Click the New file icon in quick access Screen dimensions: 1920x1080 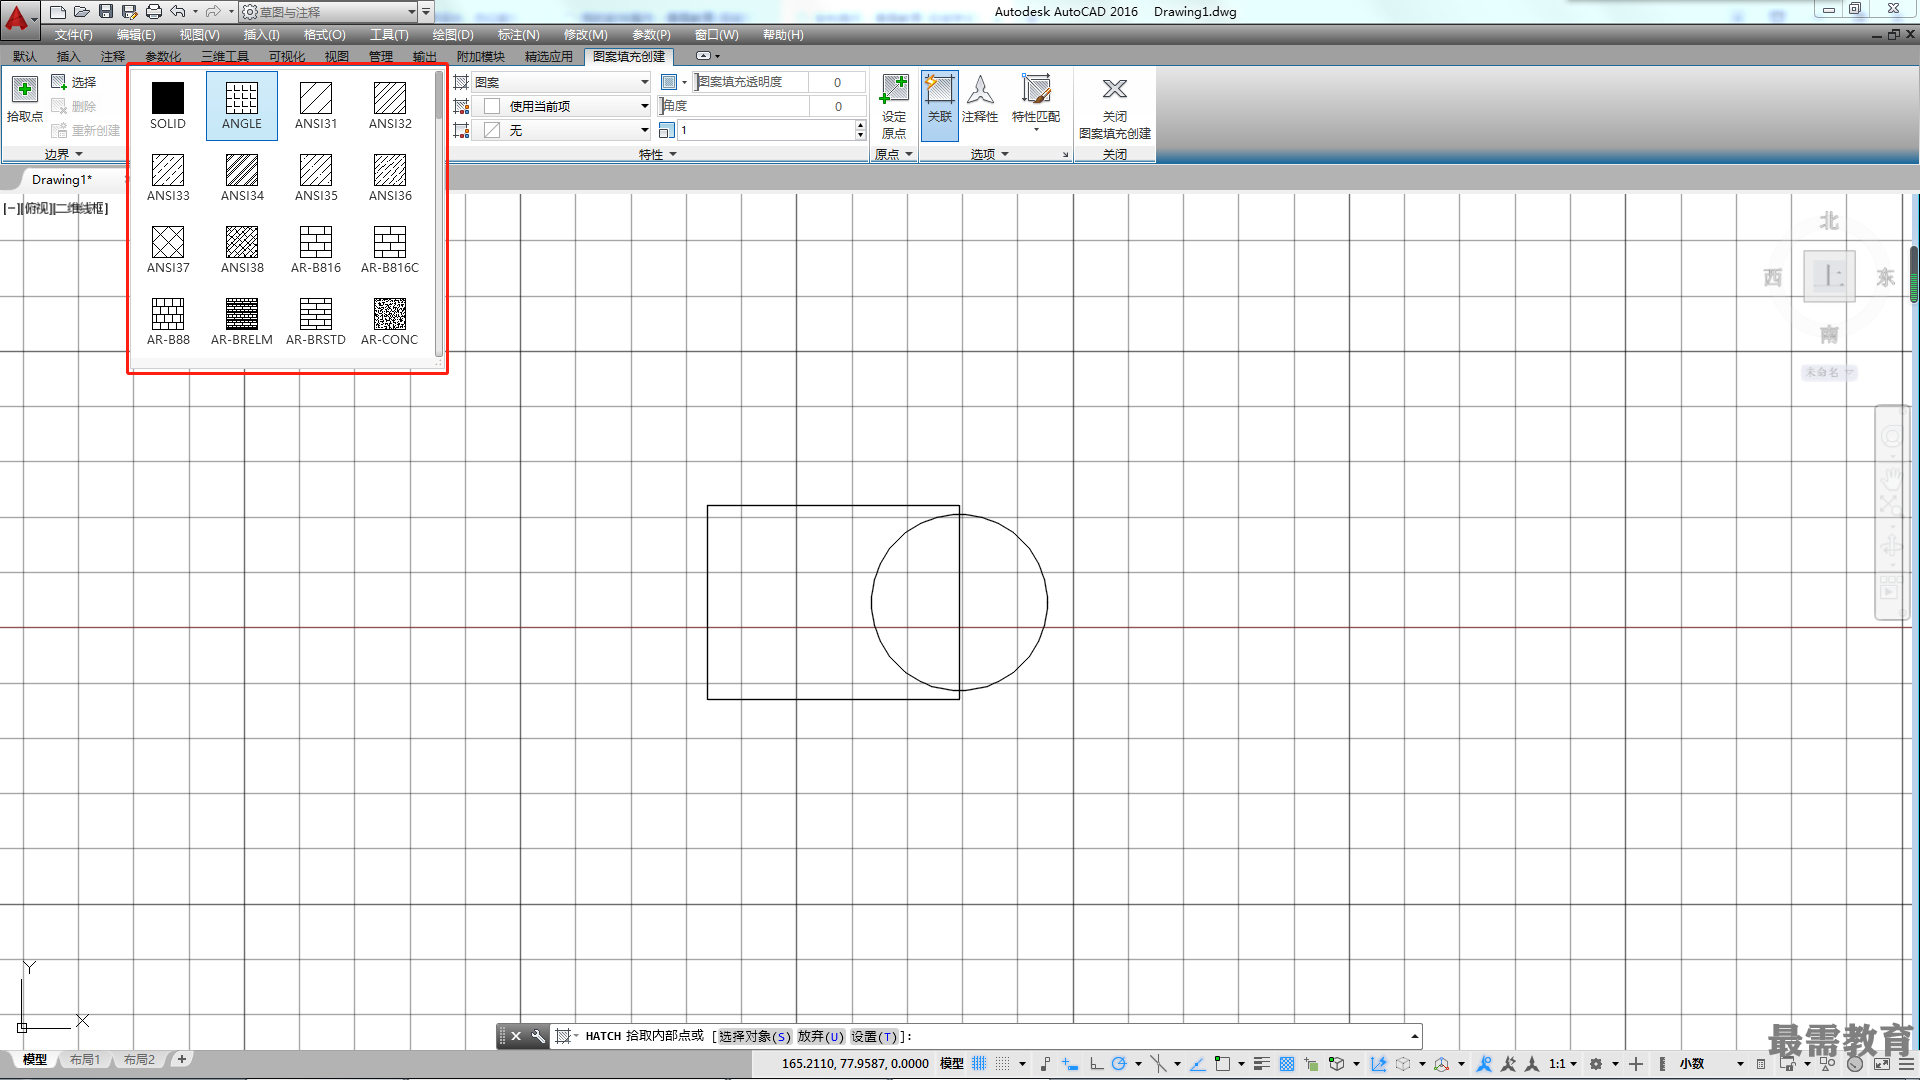(x=58, y=12)
